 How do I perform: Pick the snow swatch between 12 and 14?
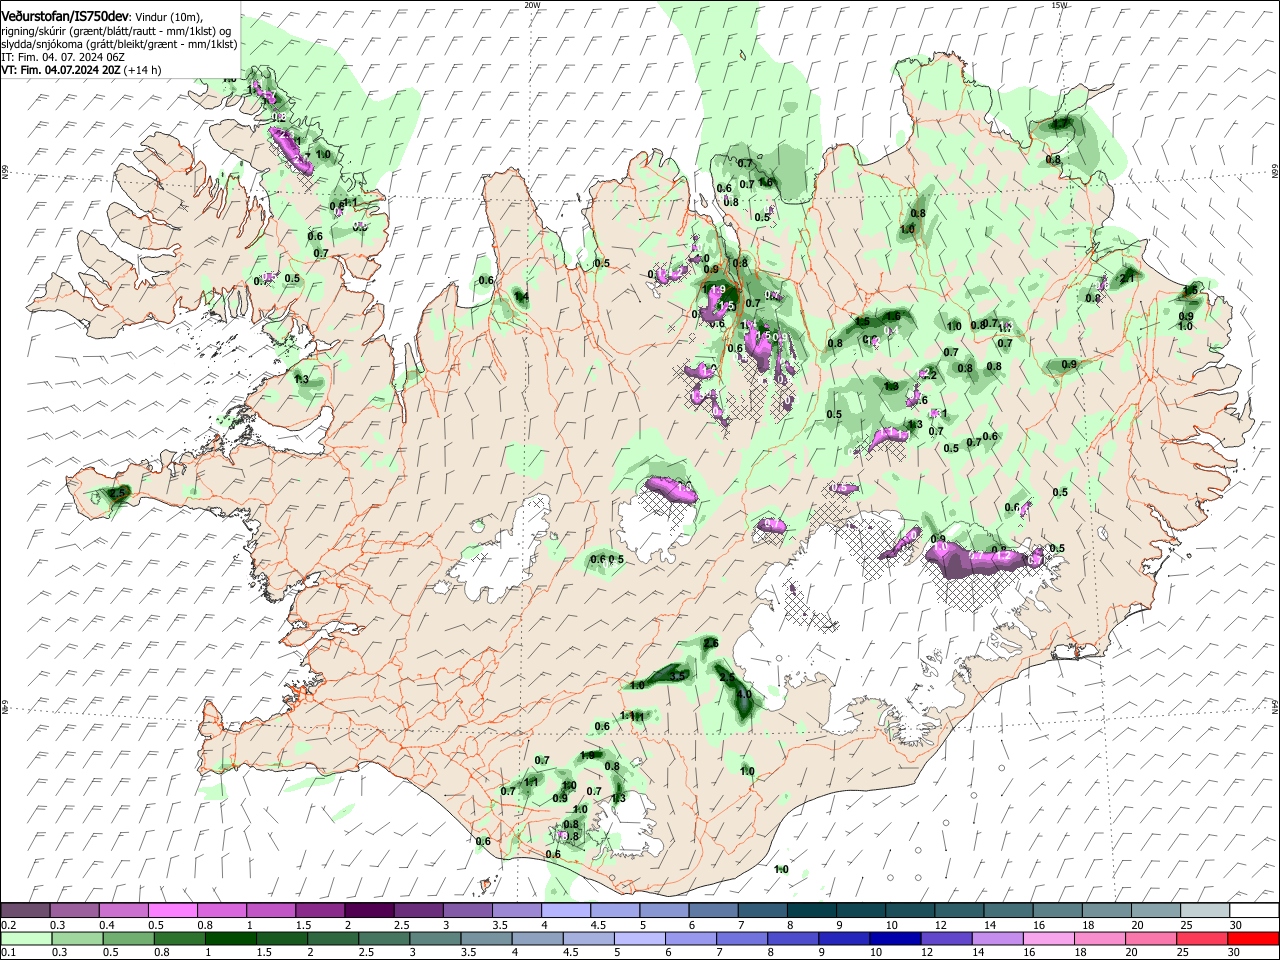(958, 911)
